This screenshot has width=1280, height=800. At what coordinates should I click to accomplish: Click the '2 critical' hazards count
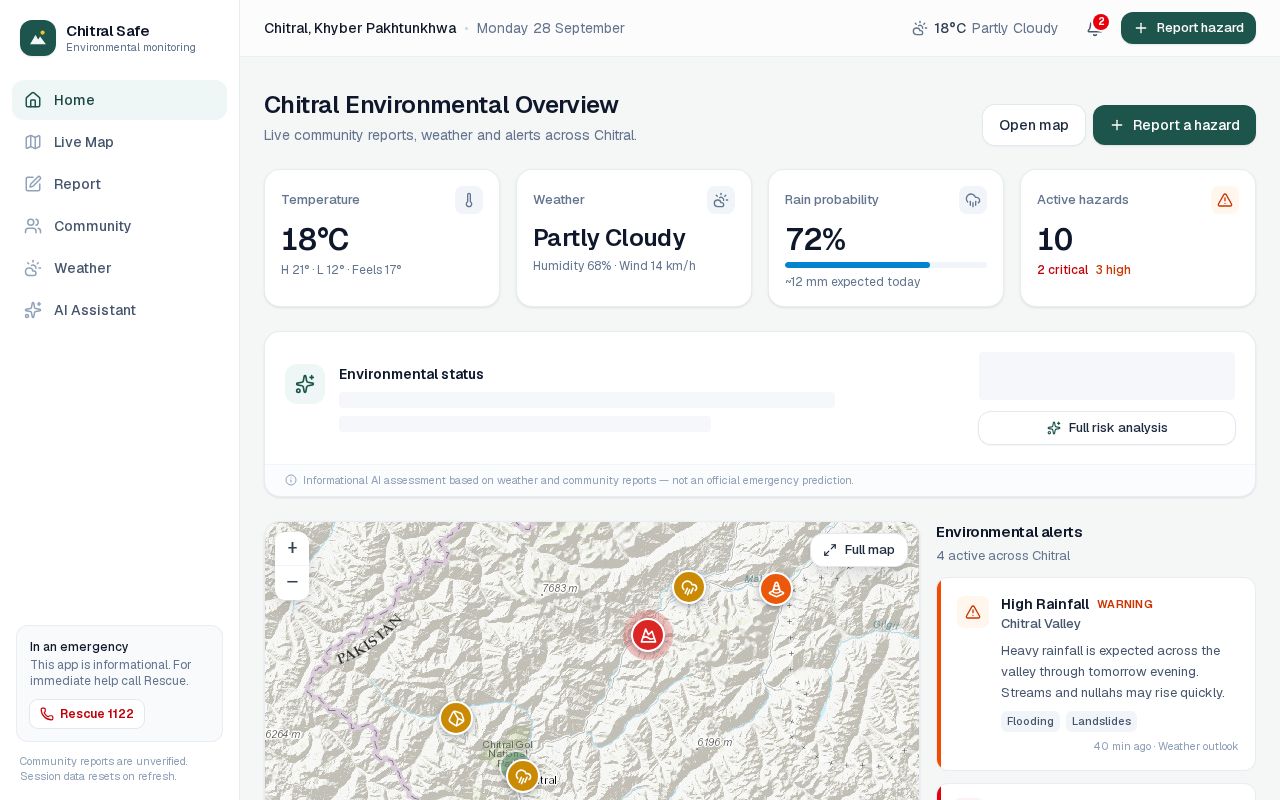pos(1062,270)
